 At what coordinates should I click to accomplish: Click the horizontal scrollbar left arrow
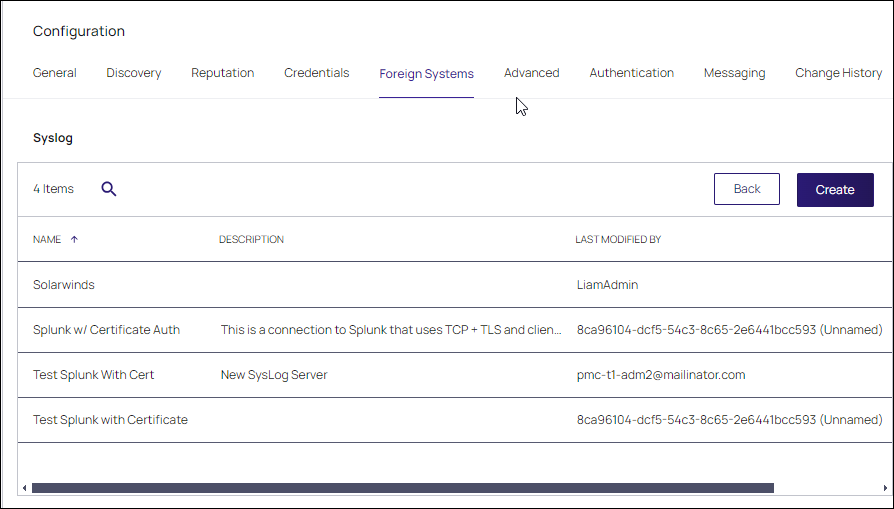(x=25, y=488)
